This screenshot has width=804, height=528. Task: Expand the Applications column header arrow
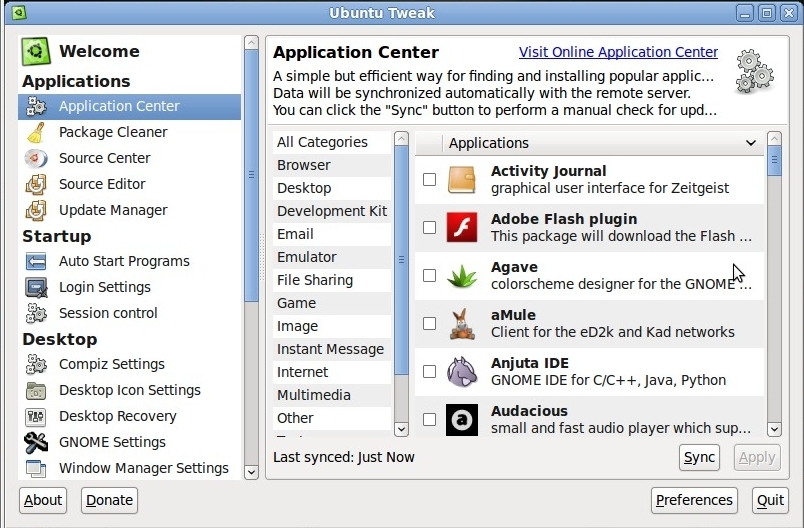751,143
